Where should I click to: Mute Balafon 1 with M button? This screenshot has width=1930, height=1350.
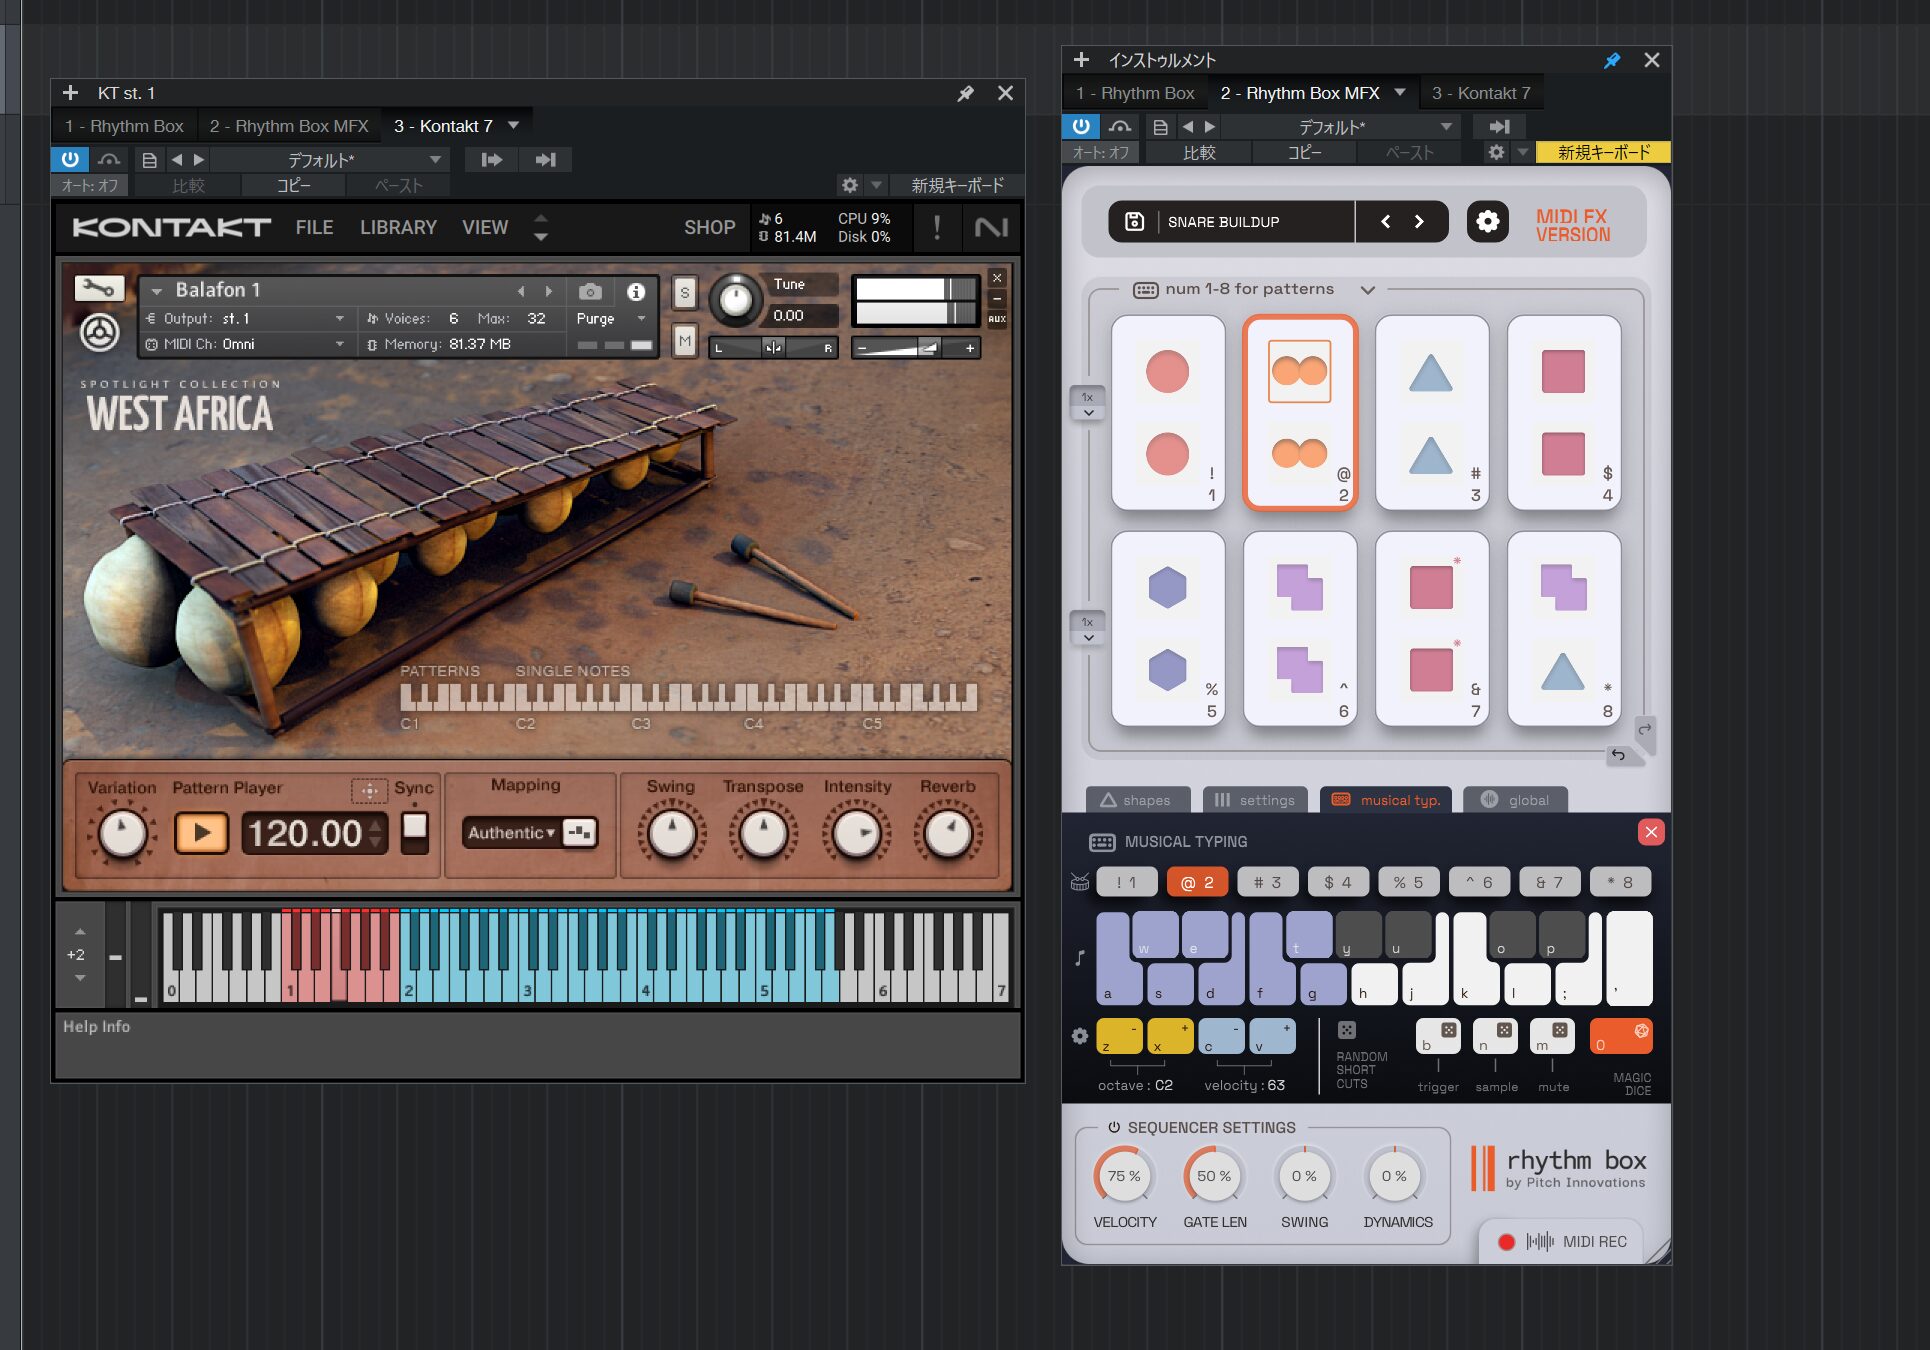pyautogui.click(x=684, y=341)
